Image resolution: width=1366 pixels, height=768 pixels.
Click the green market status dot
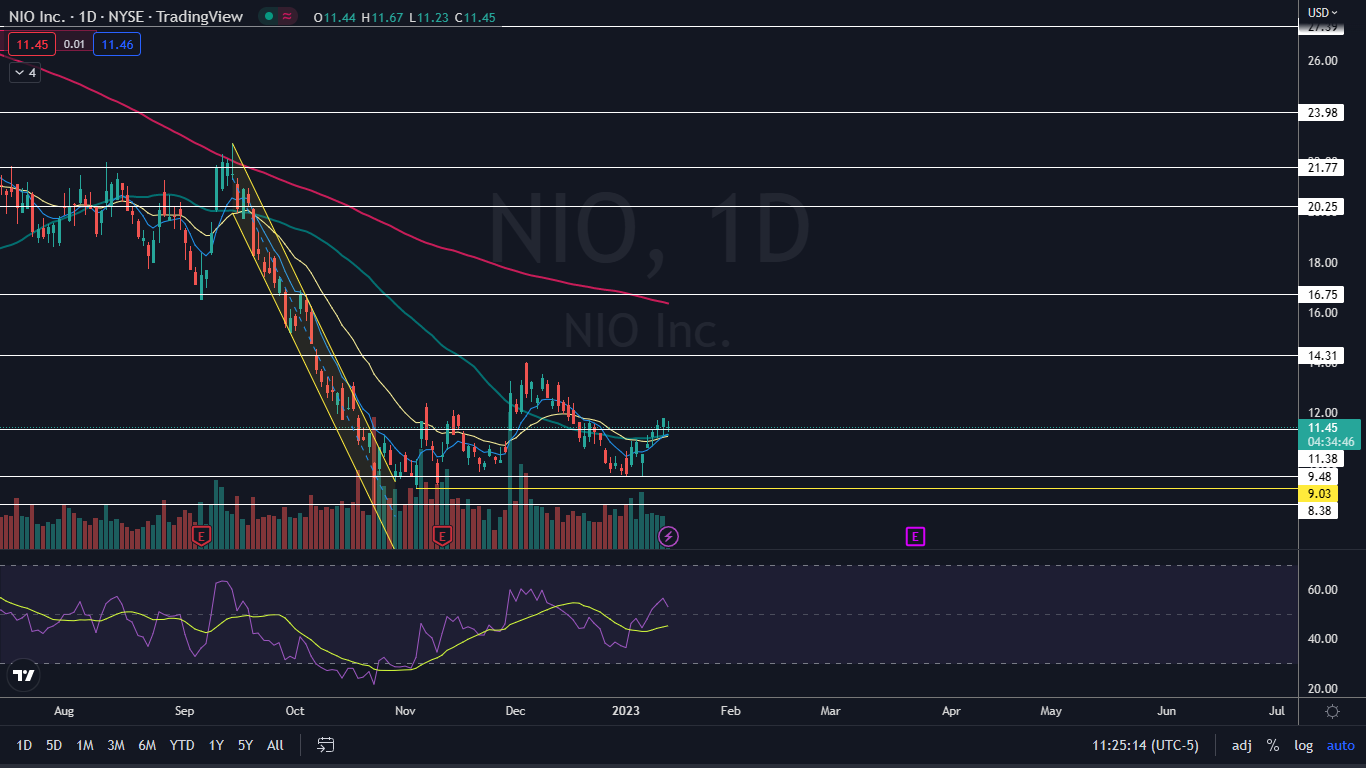pos(268,17)
